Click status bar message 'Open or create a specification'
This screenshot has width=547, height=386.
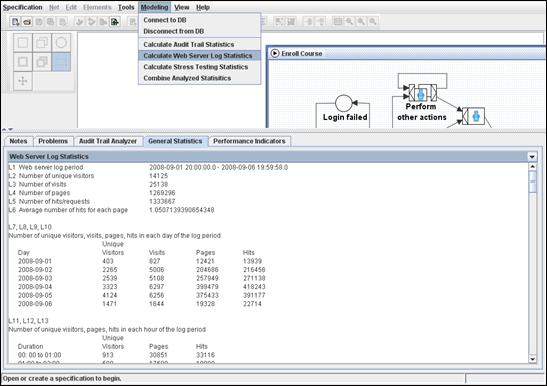click(x=62, y=378)
